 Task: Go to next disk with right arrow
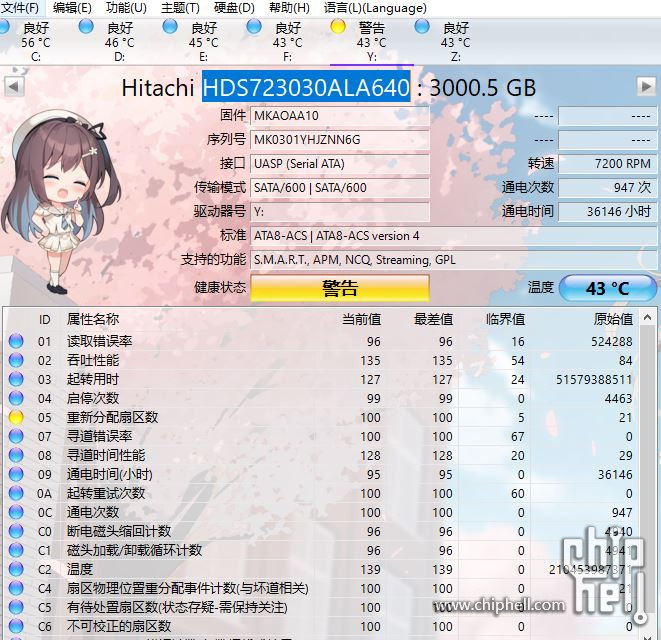(646, 87)
